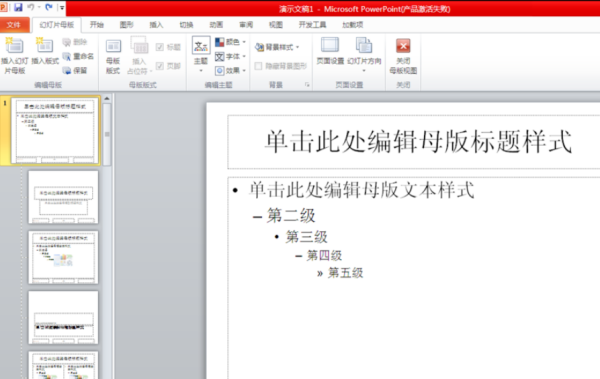Click the 第三级 text line

(x=307, y=237)
